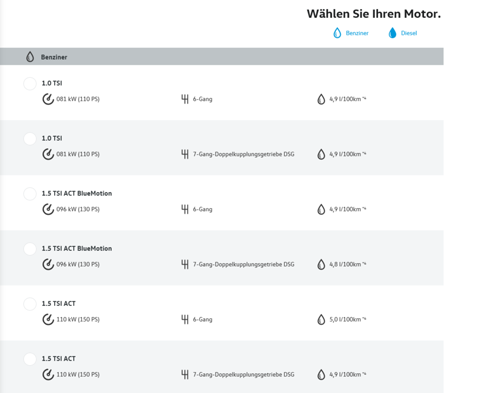The width and height of the screenshot is (500, 393).
Task: Click the 110 kW (150 PS) DSG power label
Action: pyautogui.click(x=78, y=374)
